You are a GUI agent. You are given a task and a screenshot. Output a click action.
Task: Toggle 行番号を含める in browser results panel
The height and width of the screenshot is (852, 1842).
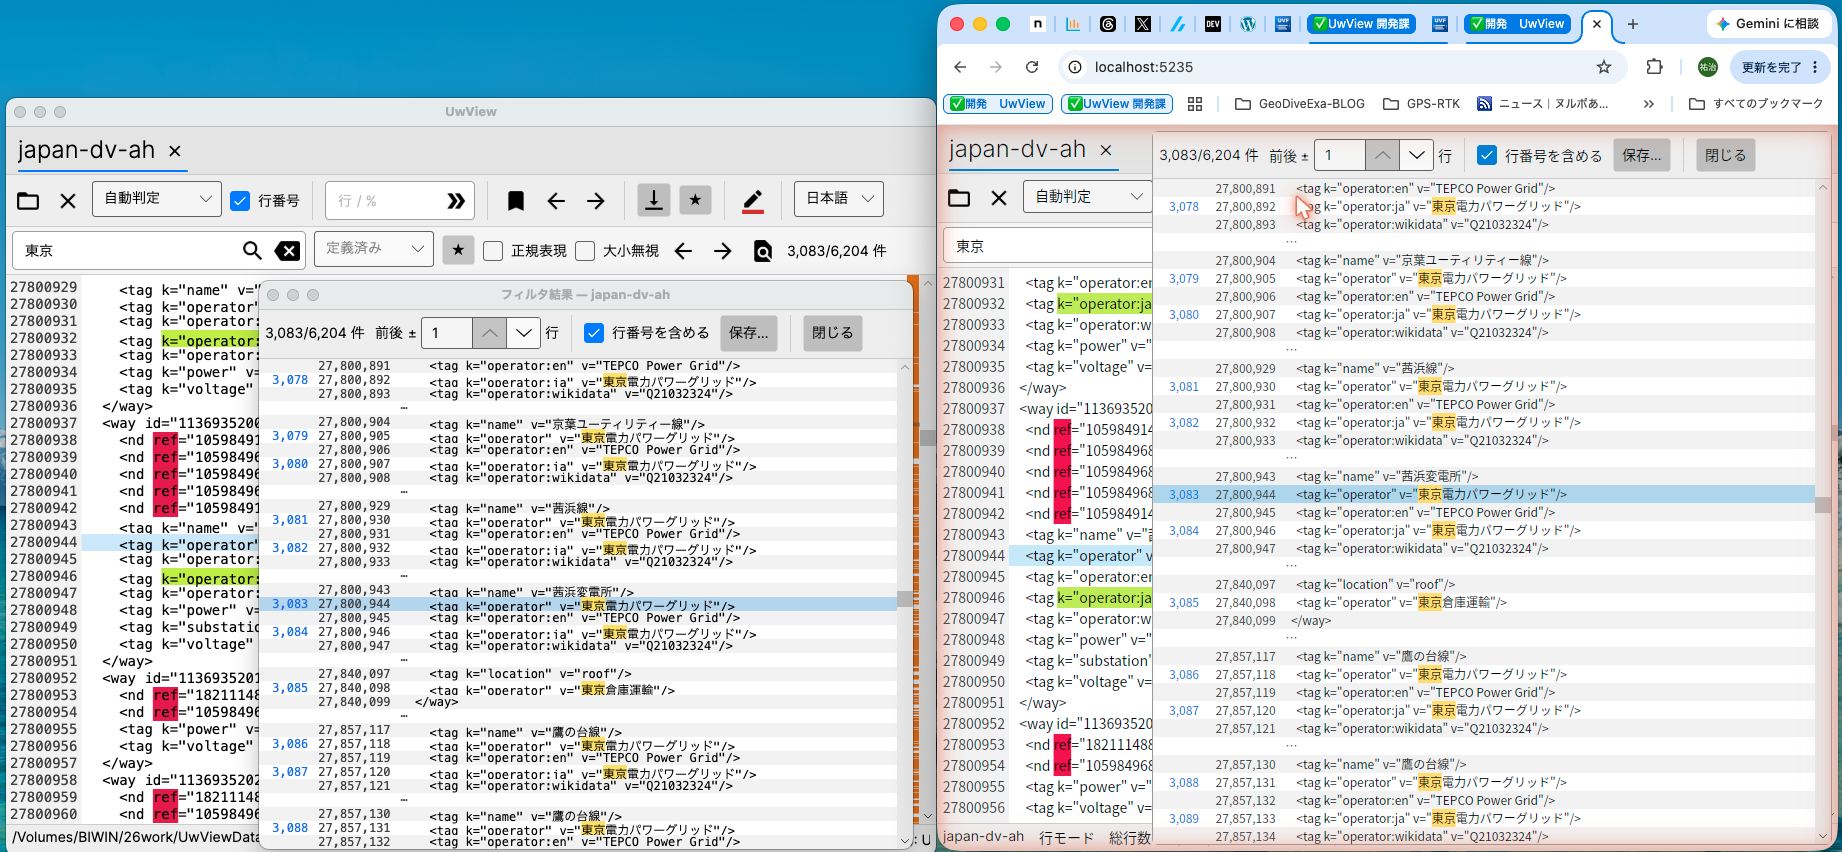pos(1487,155)
